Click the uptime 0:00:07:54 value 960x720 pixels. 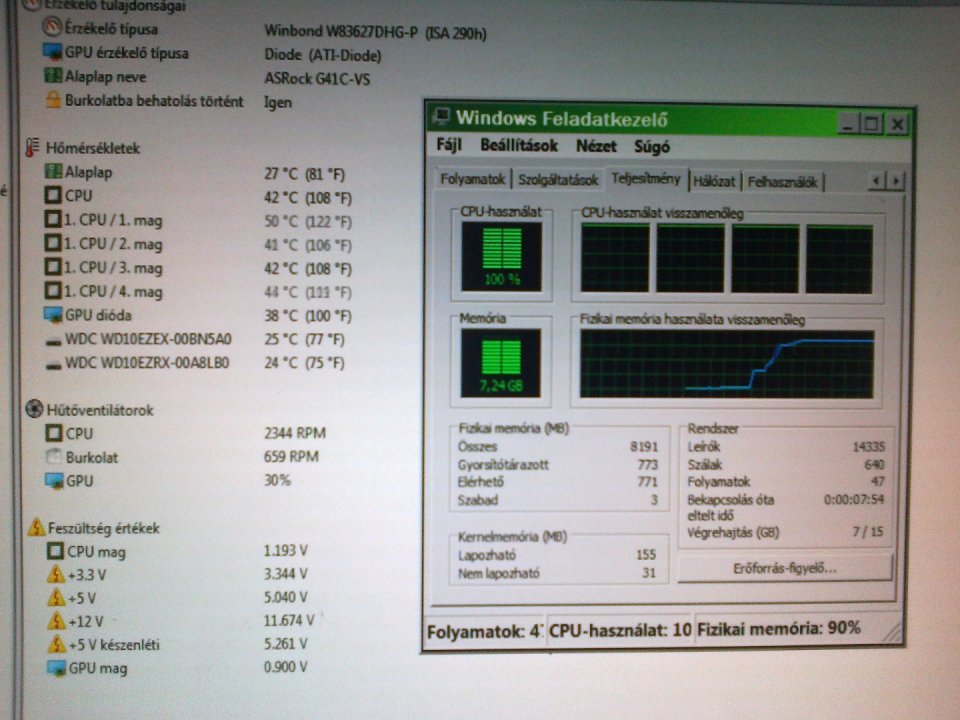coord(854,500)
